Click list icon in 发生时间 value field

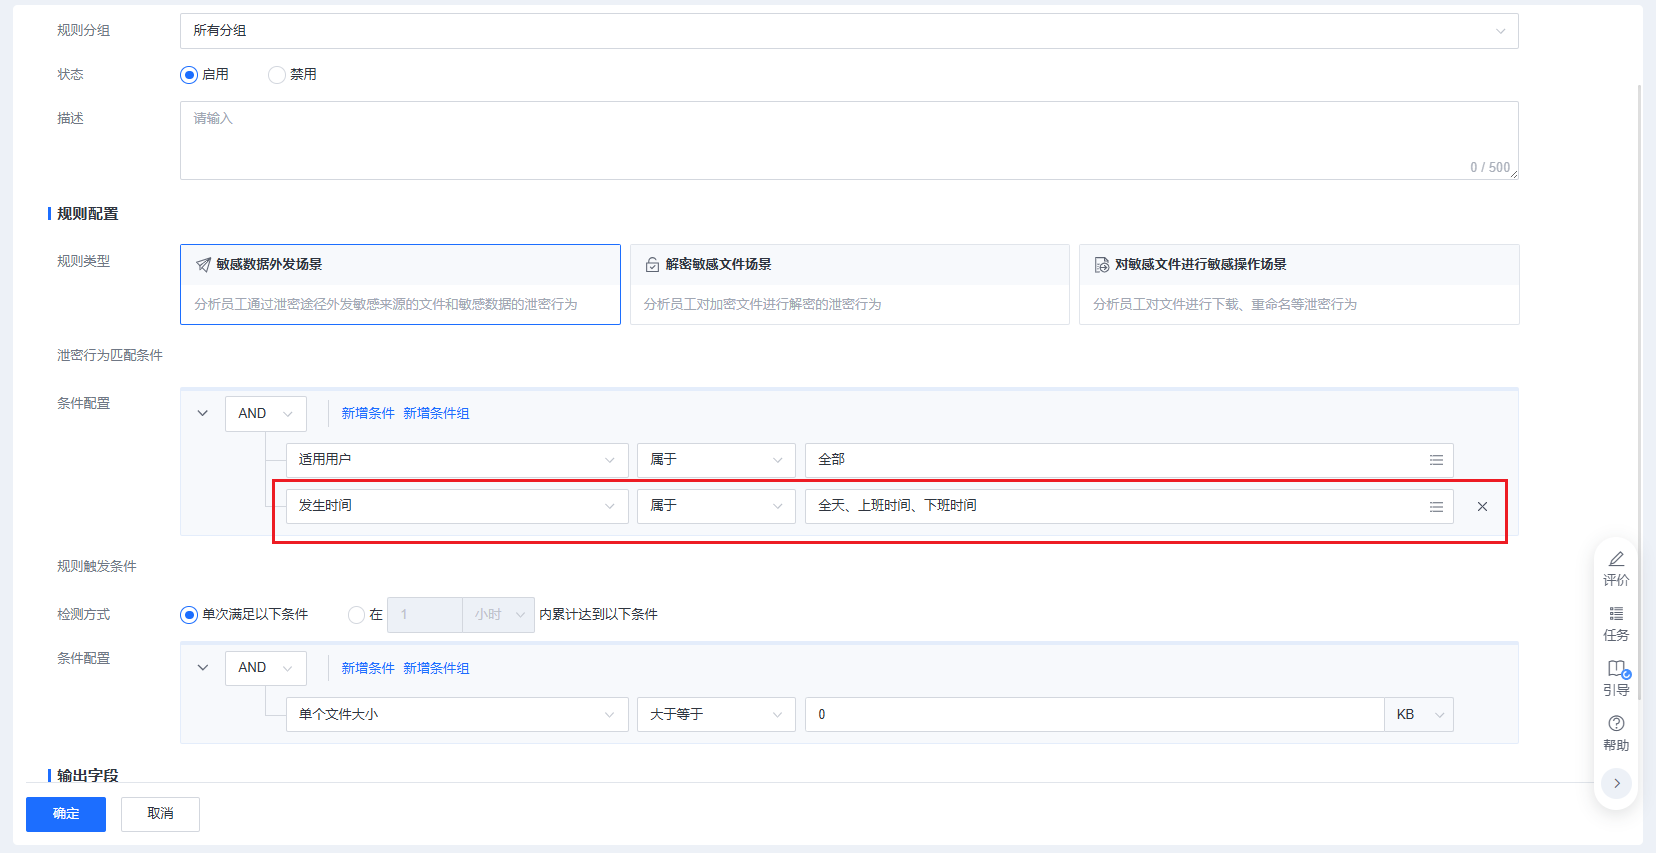(1436, 507)
